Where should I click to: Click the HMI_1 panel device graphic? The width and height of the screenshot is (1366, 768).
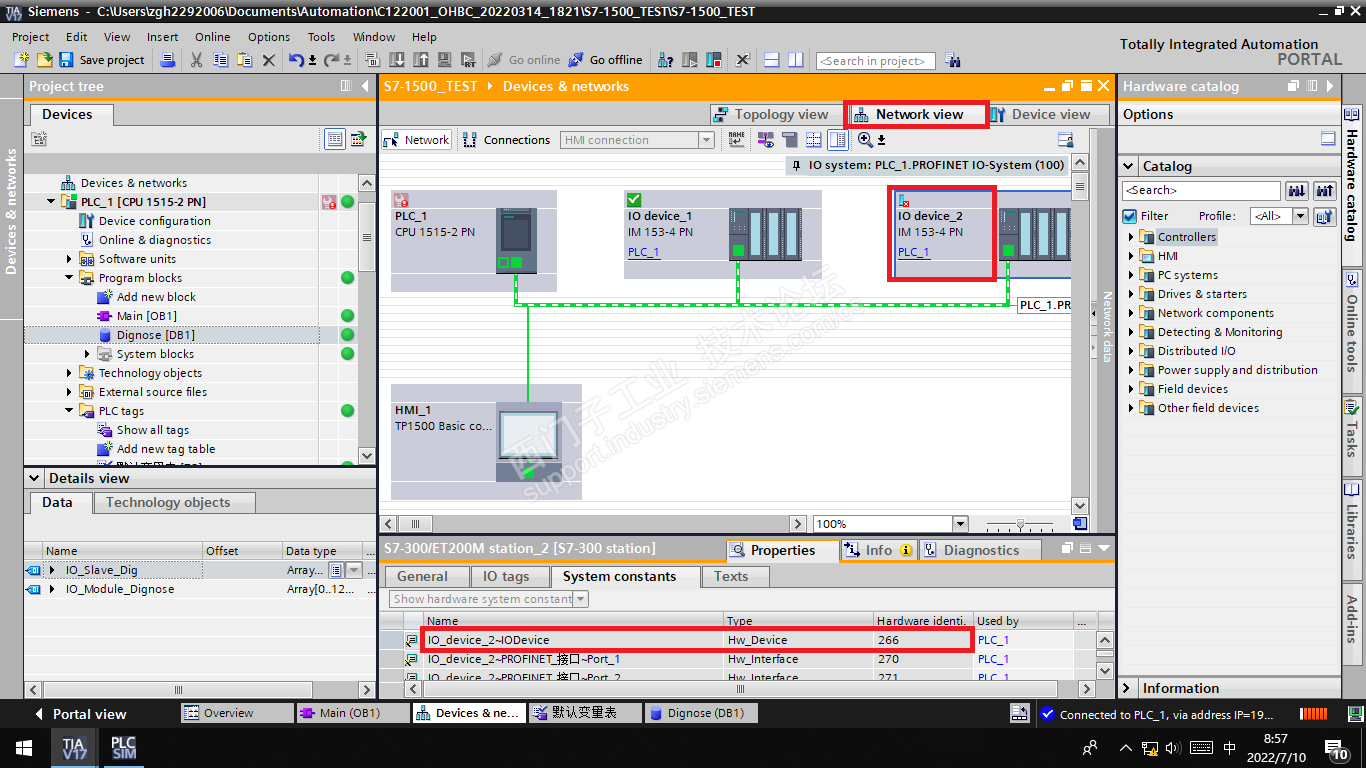[x=529, y=440]
